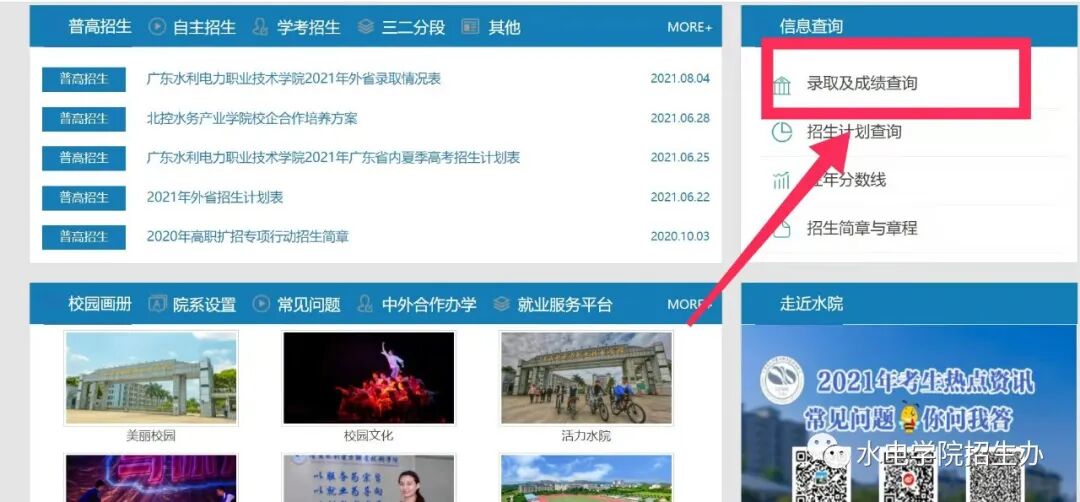Image resolution: width=1080 pixels, height=502 pixels.
Task: Click the 走近水院 panel header
Action: point(908,304)
